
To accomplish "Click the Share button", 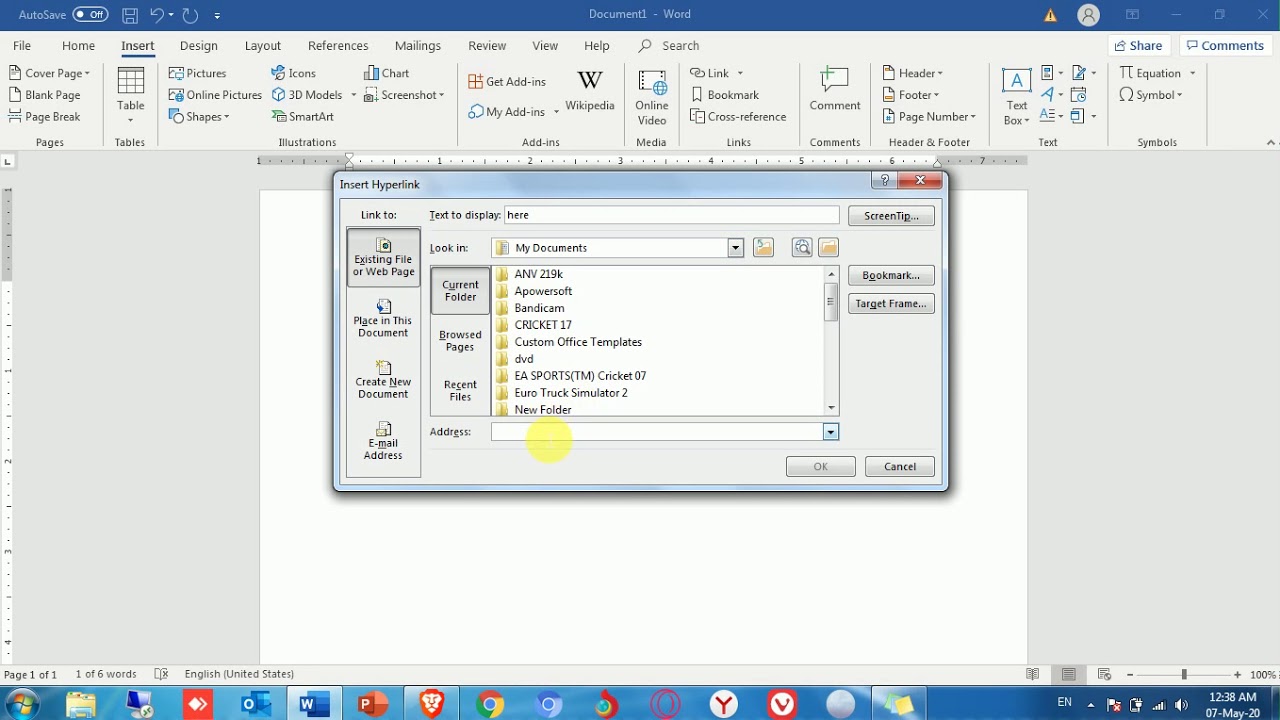I will [x=1138, y=46].
